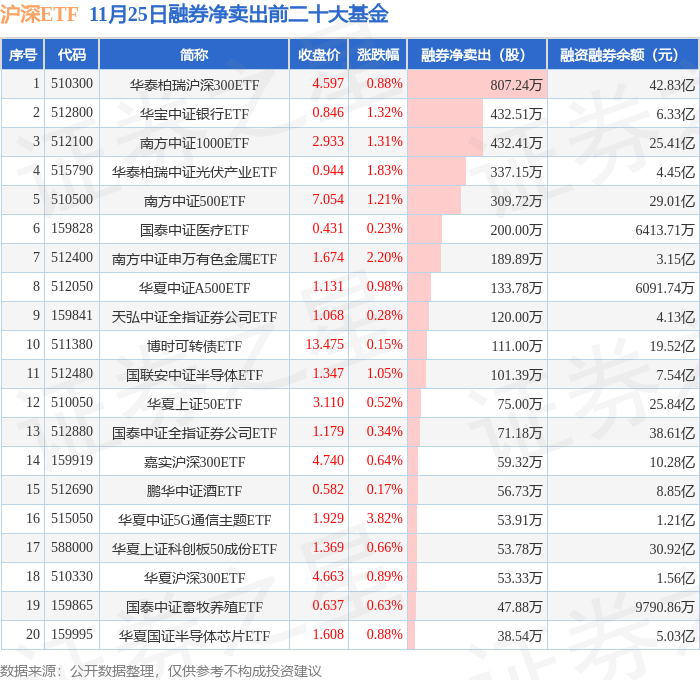Click code cell 510050
This screenshot has width=700, height=680.
pos(72,403)
